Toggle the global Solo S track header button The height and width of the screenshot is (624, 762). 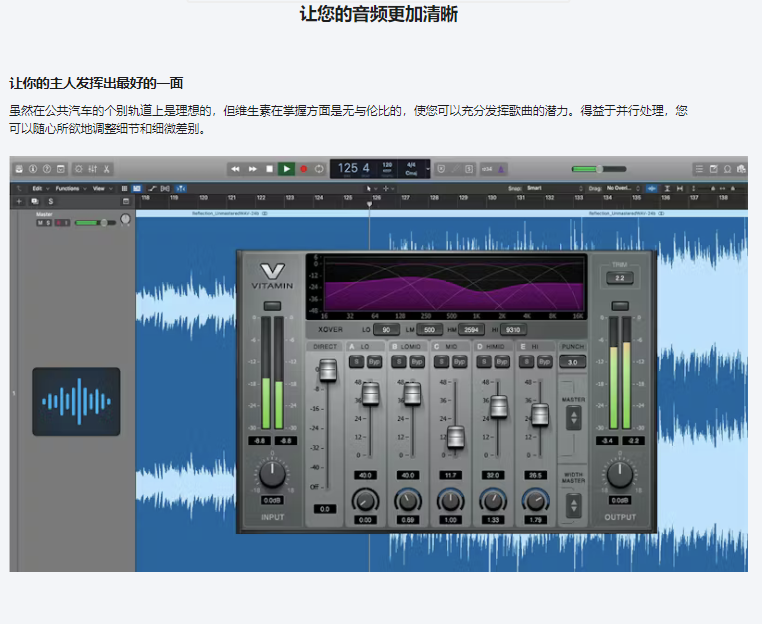(51, 201)
